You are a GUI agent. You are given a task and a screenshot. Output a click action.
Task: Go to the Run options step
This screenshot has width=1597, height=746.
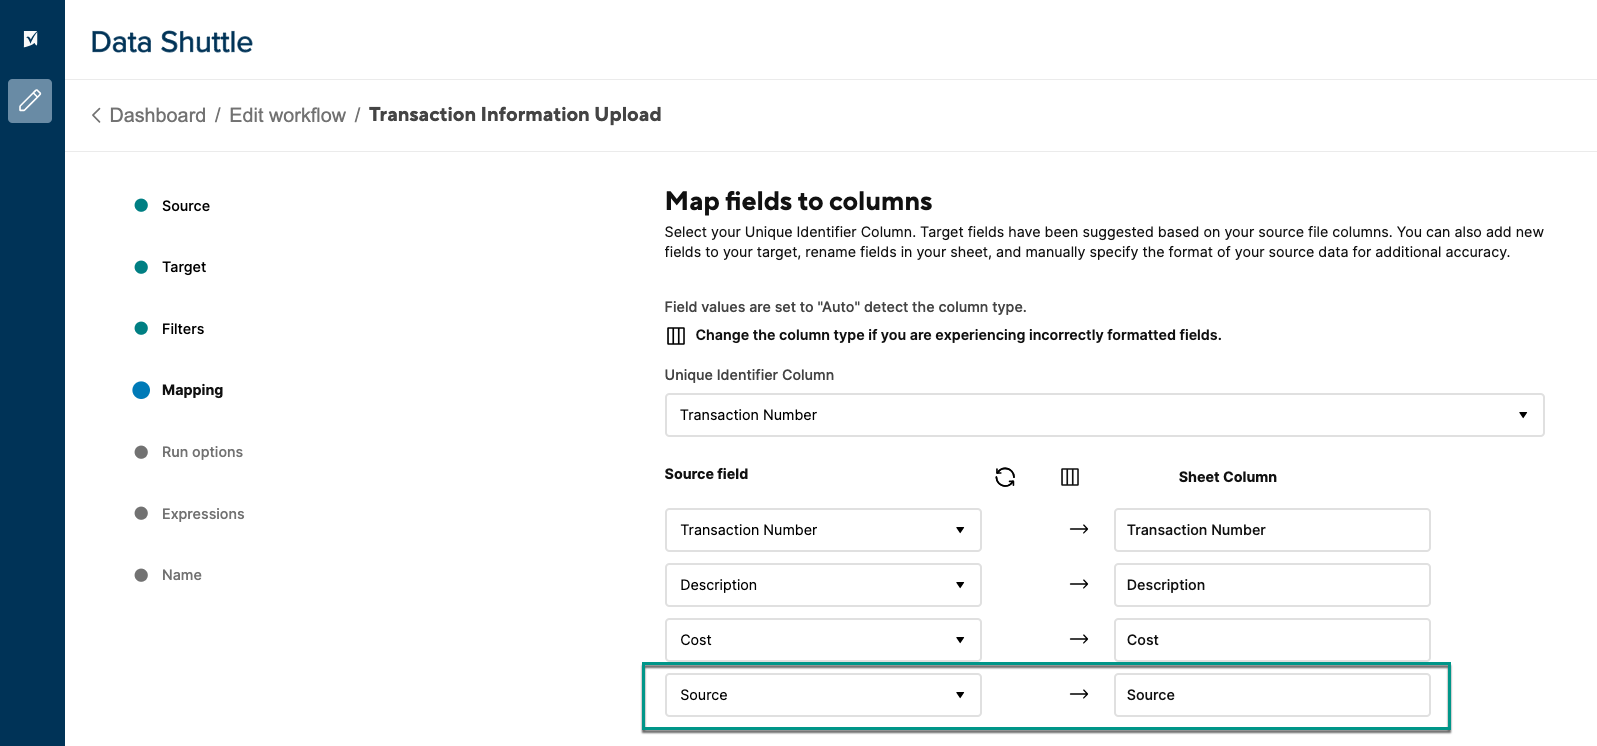coord(202,452)
